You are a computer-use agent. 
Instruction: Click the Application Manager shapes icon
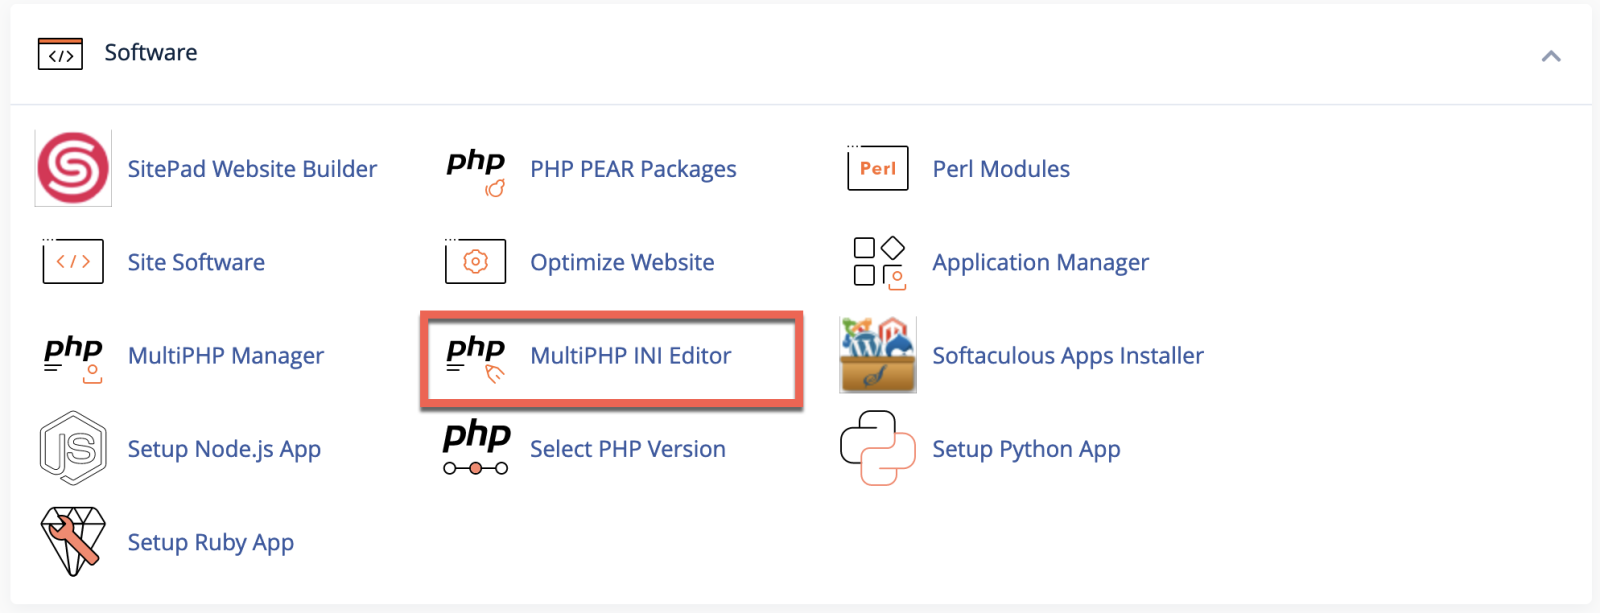click(879, 263)
